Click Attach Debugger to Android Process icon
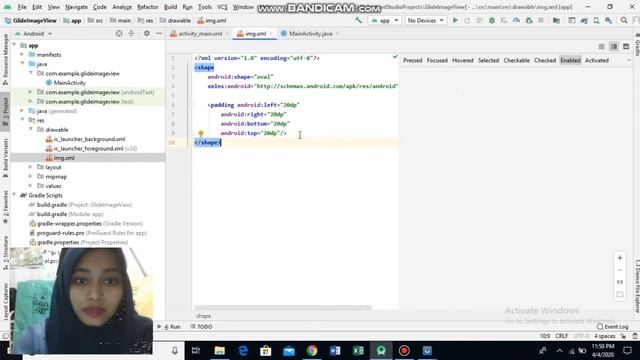The width and height of the screenshot is (640, 360). (x=529, y=20)
